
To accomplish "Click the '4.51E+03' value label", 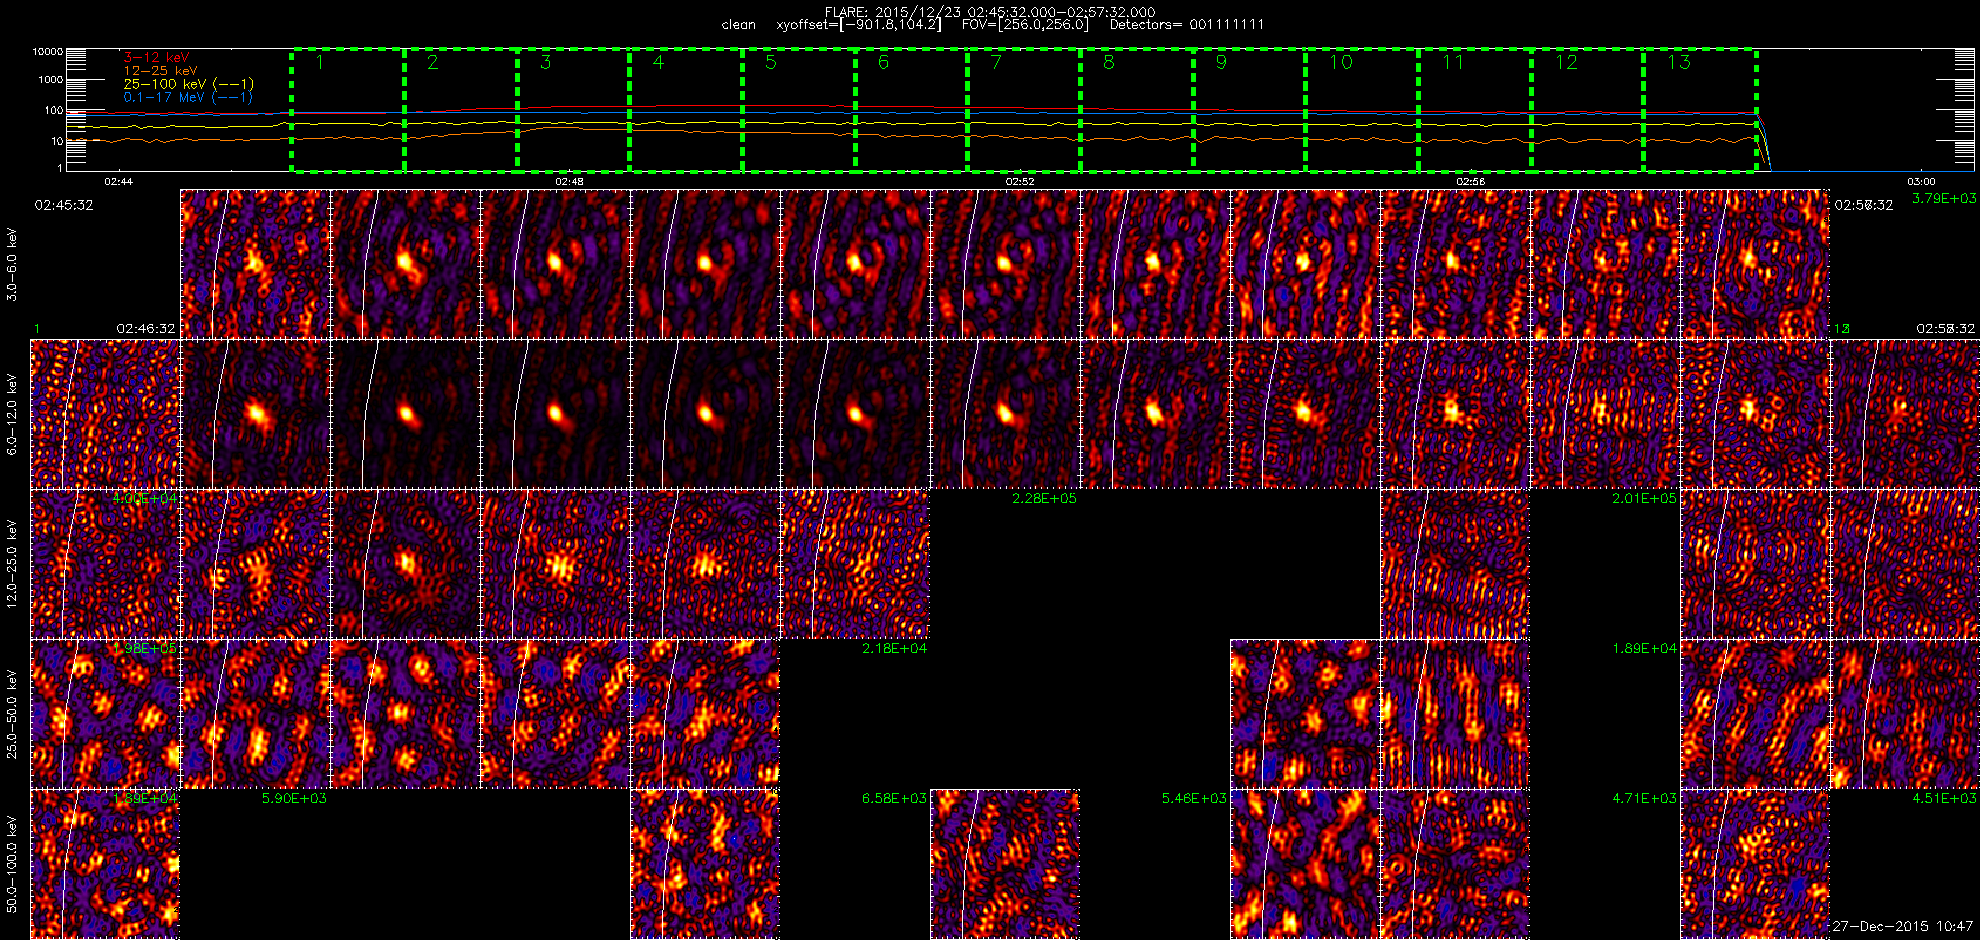I will click(1944, 799).
